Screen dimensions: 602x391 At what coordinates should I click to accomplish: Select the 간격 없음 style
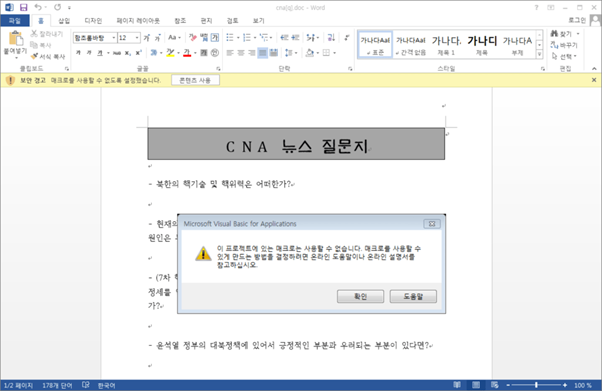pos(410,45)
